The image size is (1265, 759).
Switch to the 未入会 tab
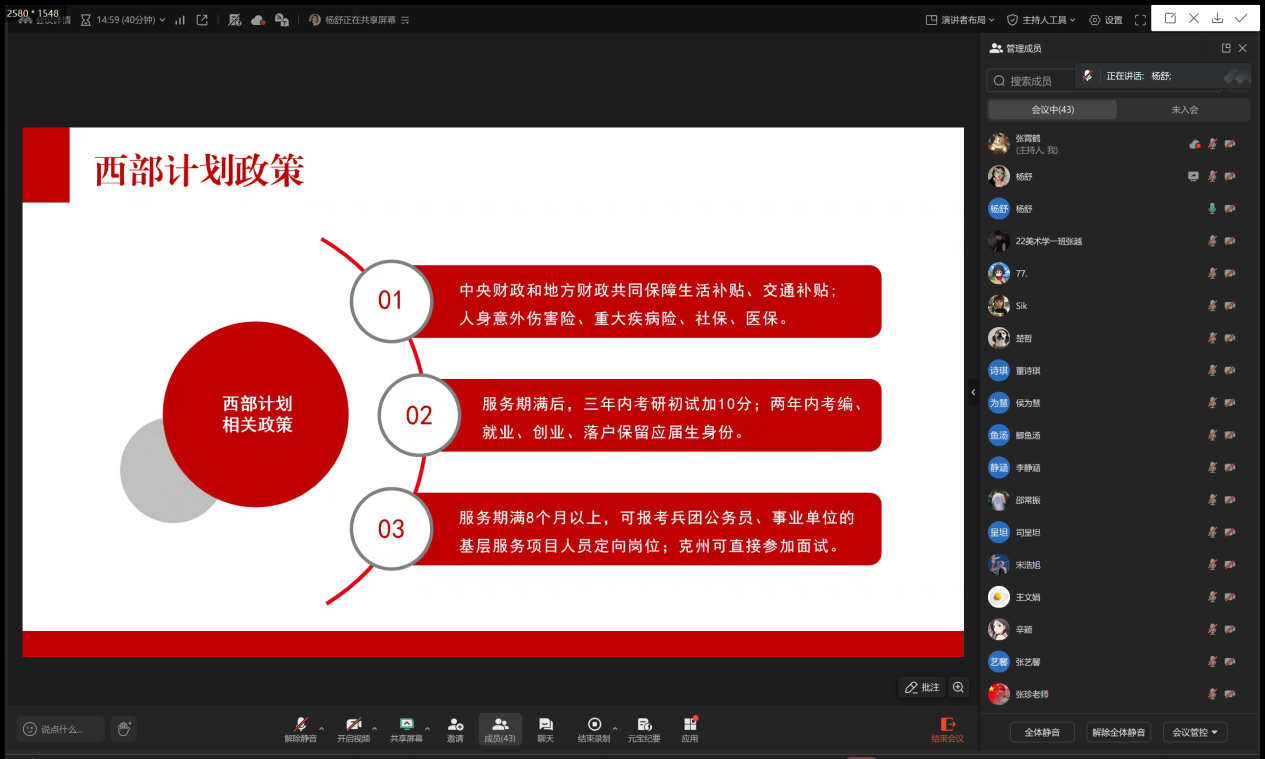tap(1184, 110)
